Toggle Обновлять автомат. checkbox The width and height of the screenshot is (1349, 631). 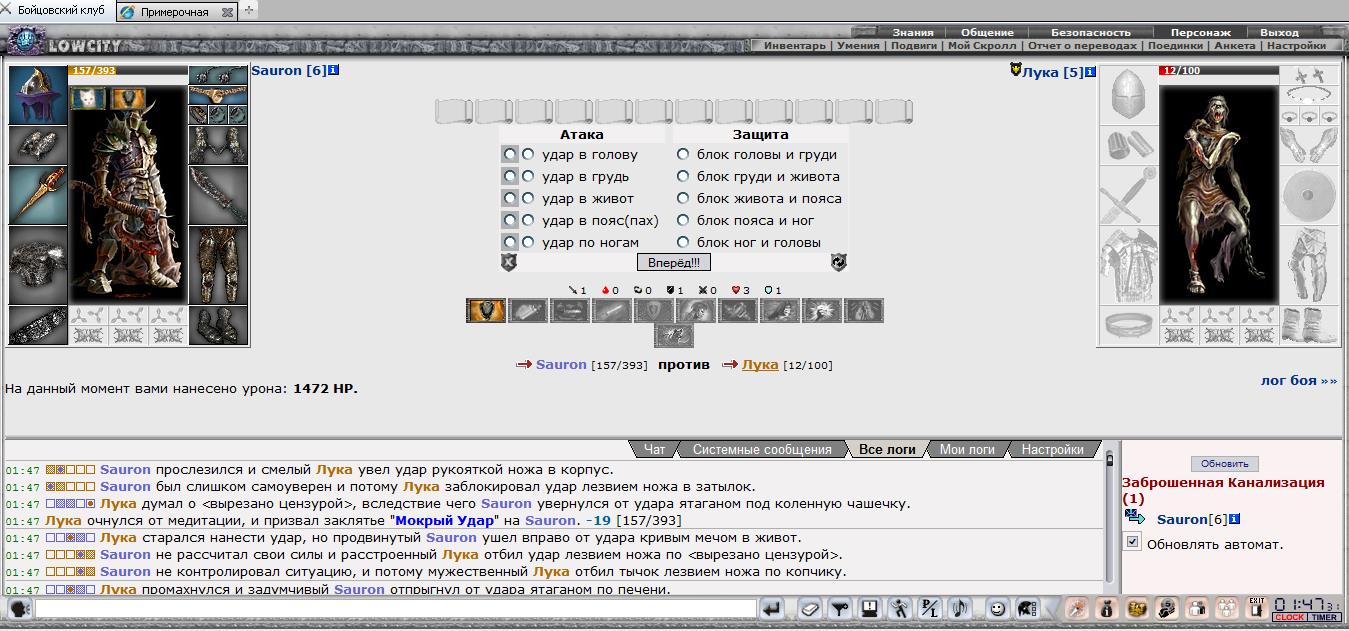point(1133,542)
